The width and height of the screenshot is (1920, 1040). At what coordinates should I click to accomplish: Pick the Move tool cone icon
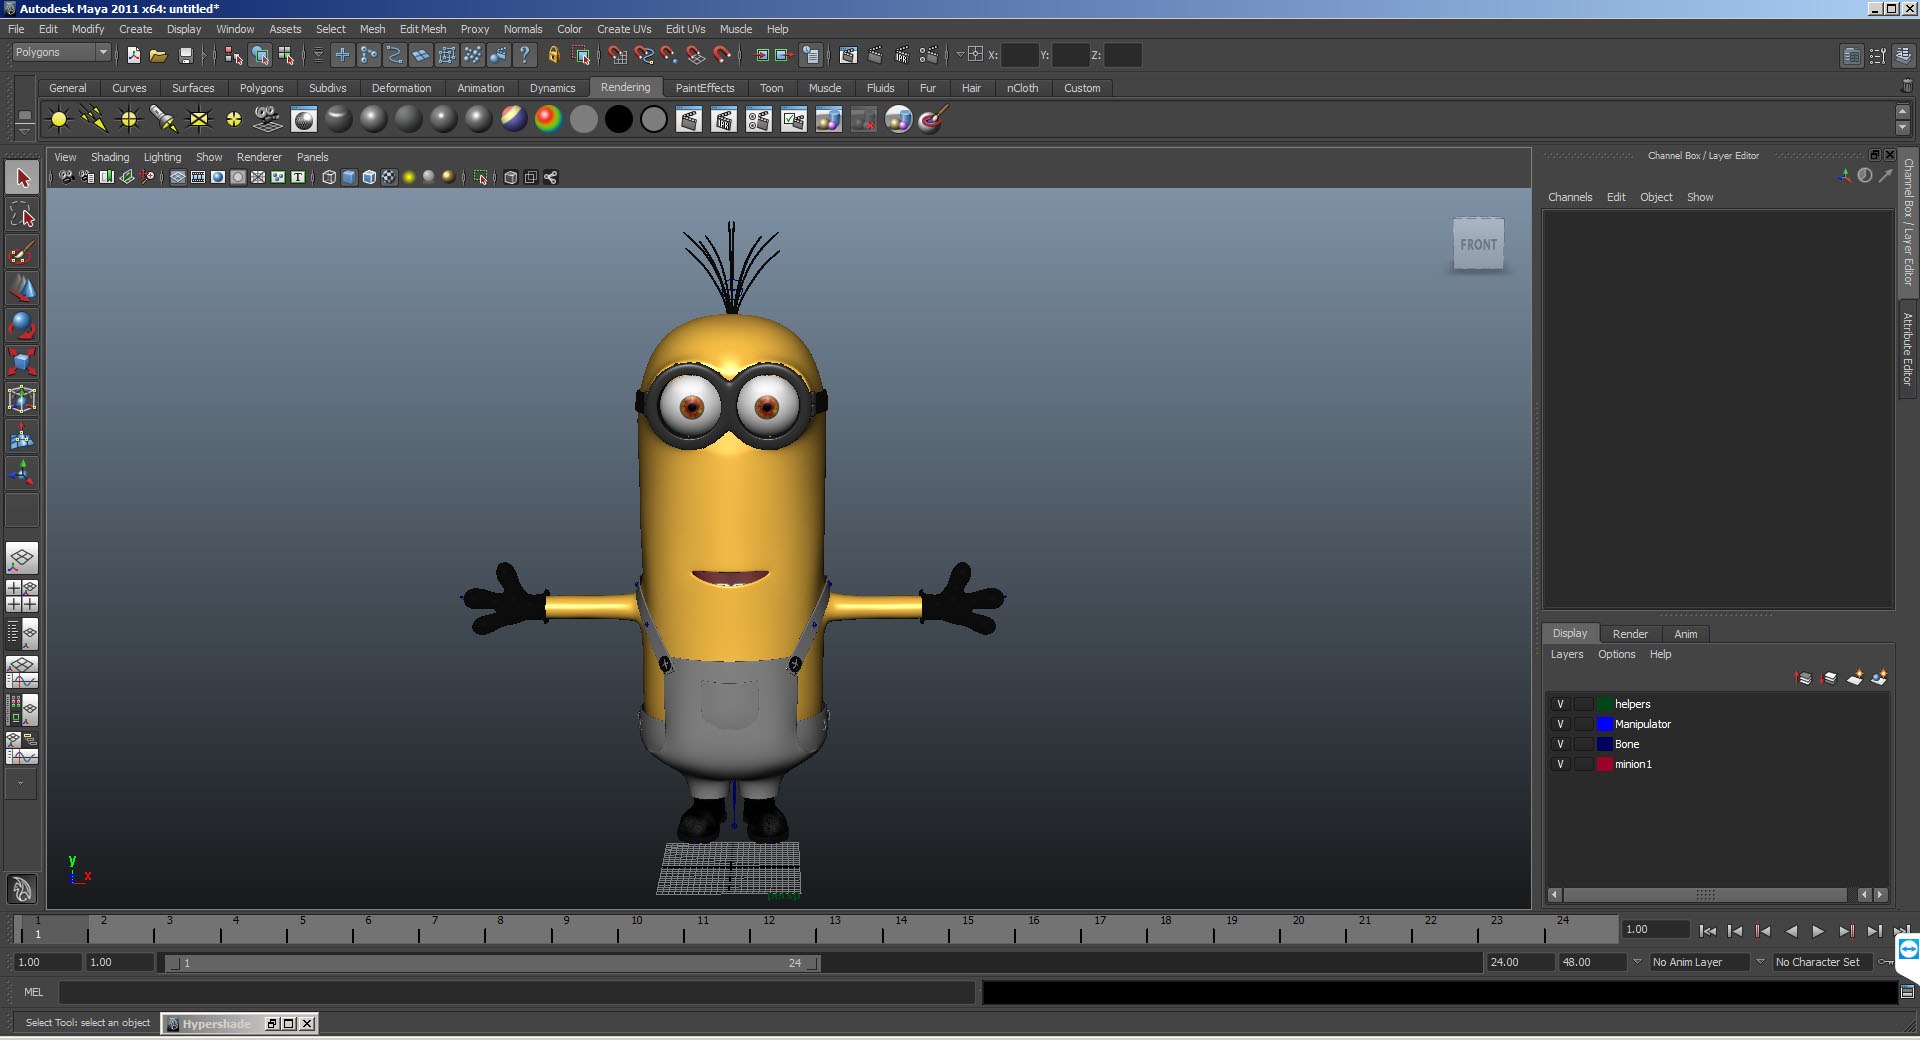(22, 289)
